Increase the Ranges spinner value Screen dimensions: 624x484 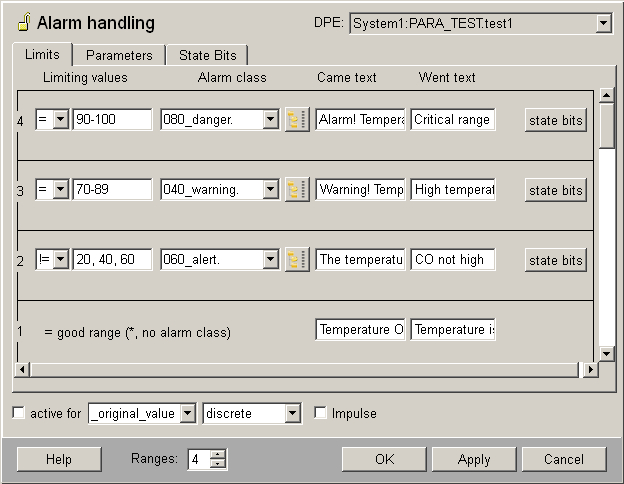[218, 455]
